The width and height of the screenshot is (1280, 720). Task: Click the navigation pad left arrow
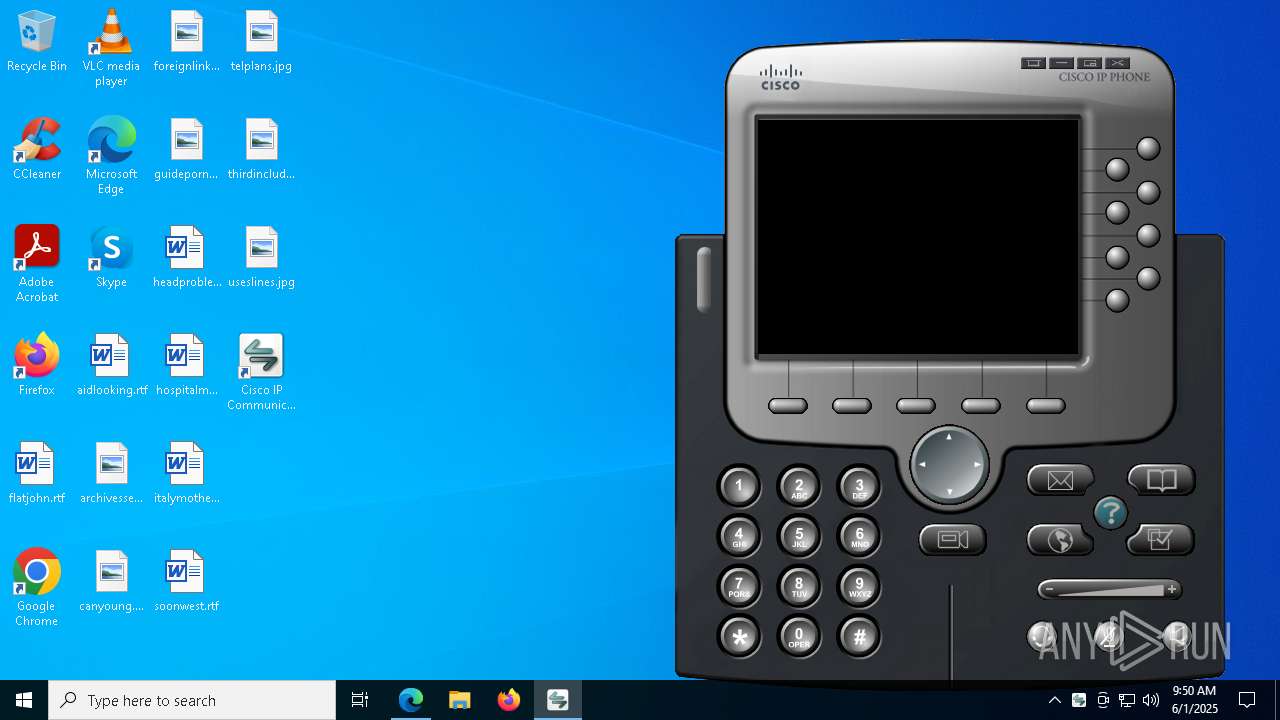(922, 465)
